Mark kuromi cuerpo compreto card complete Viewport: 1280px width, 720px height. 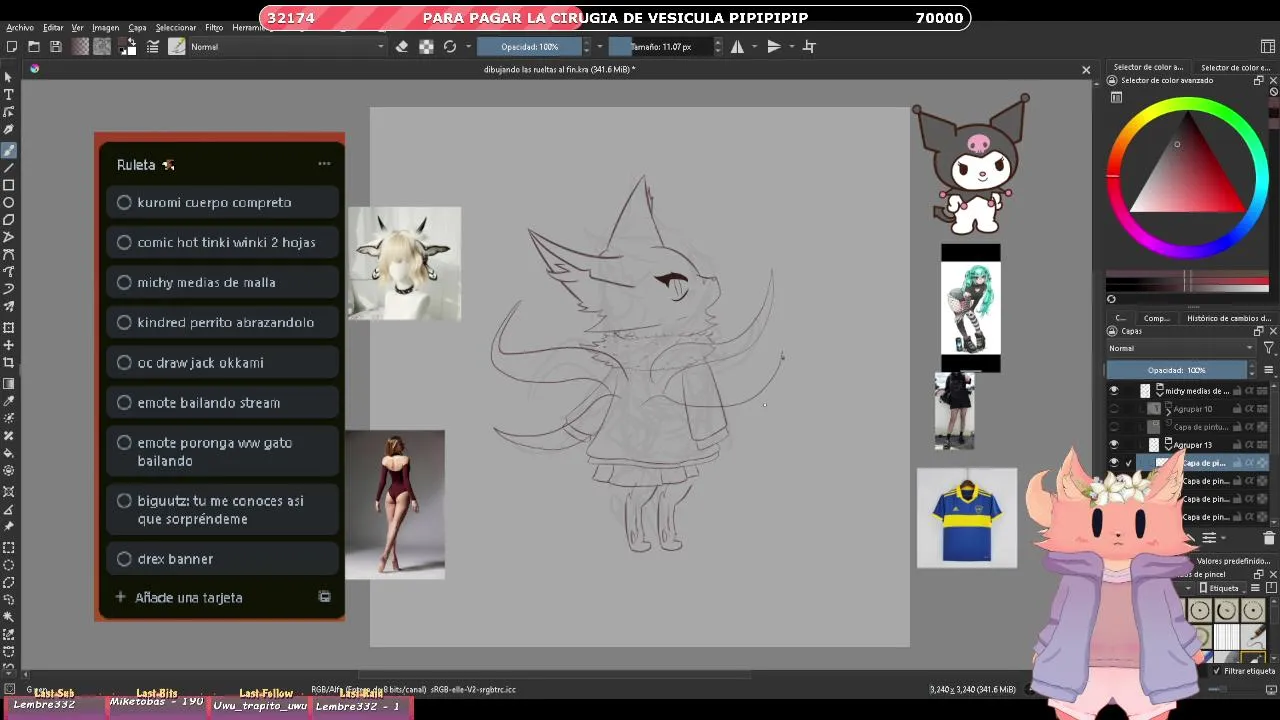[124, 202]
